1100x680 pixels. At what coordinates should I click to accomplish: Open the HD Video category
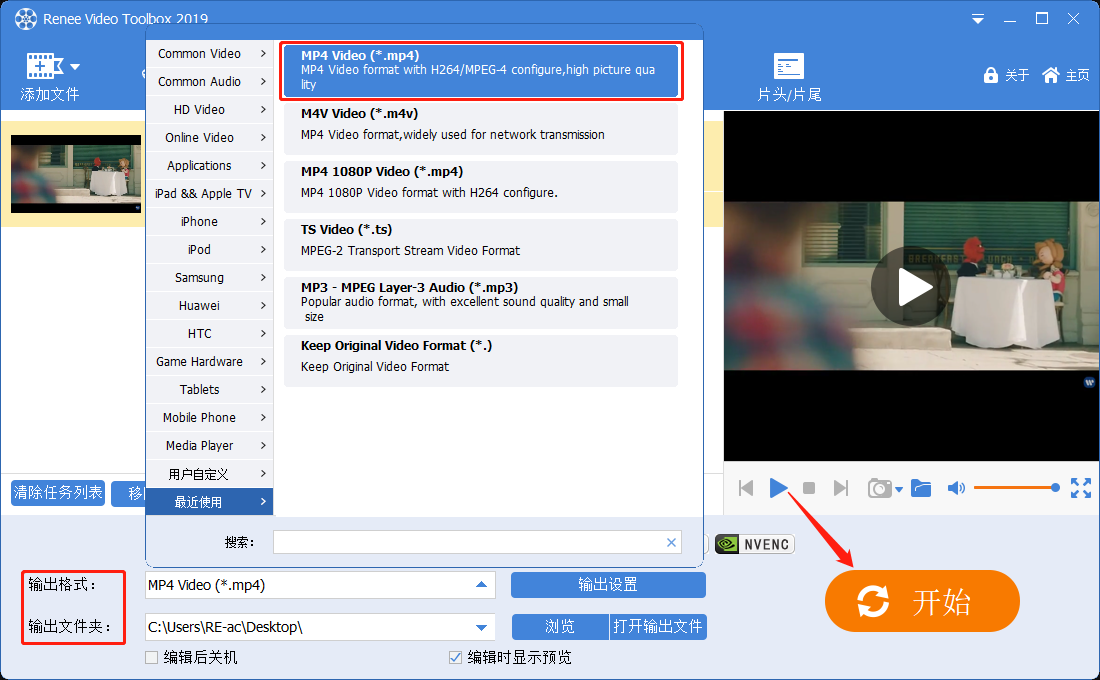coord(210,109)
